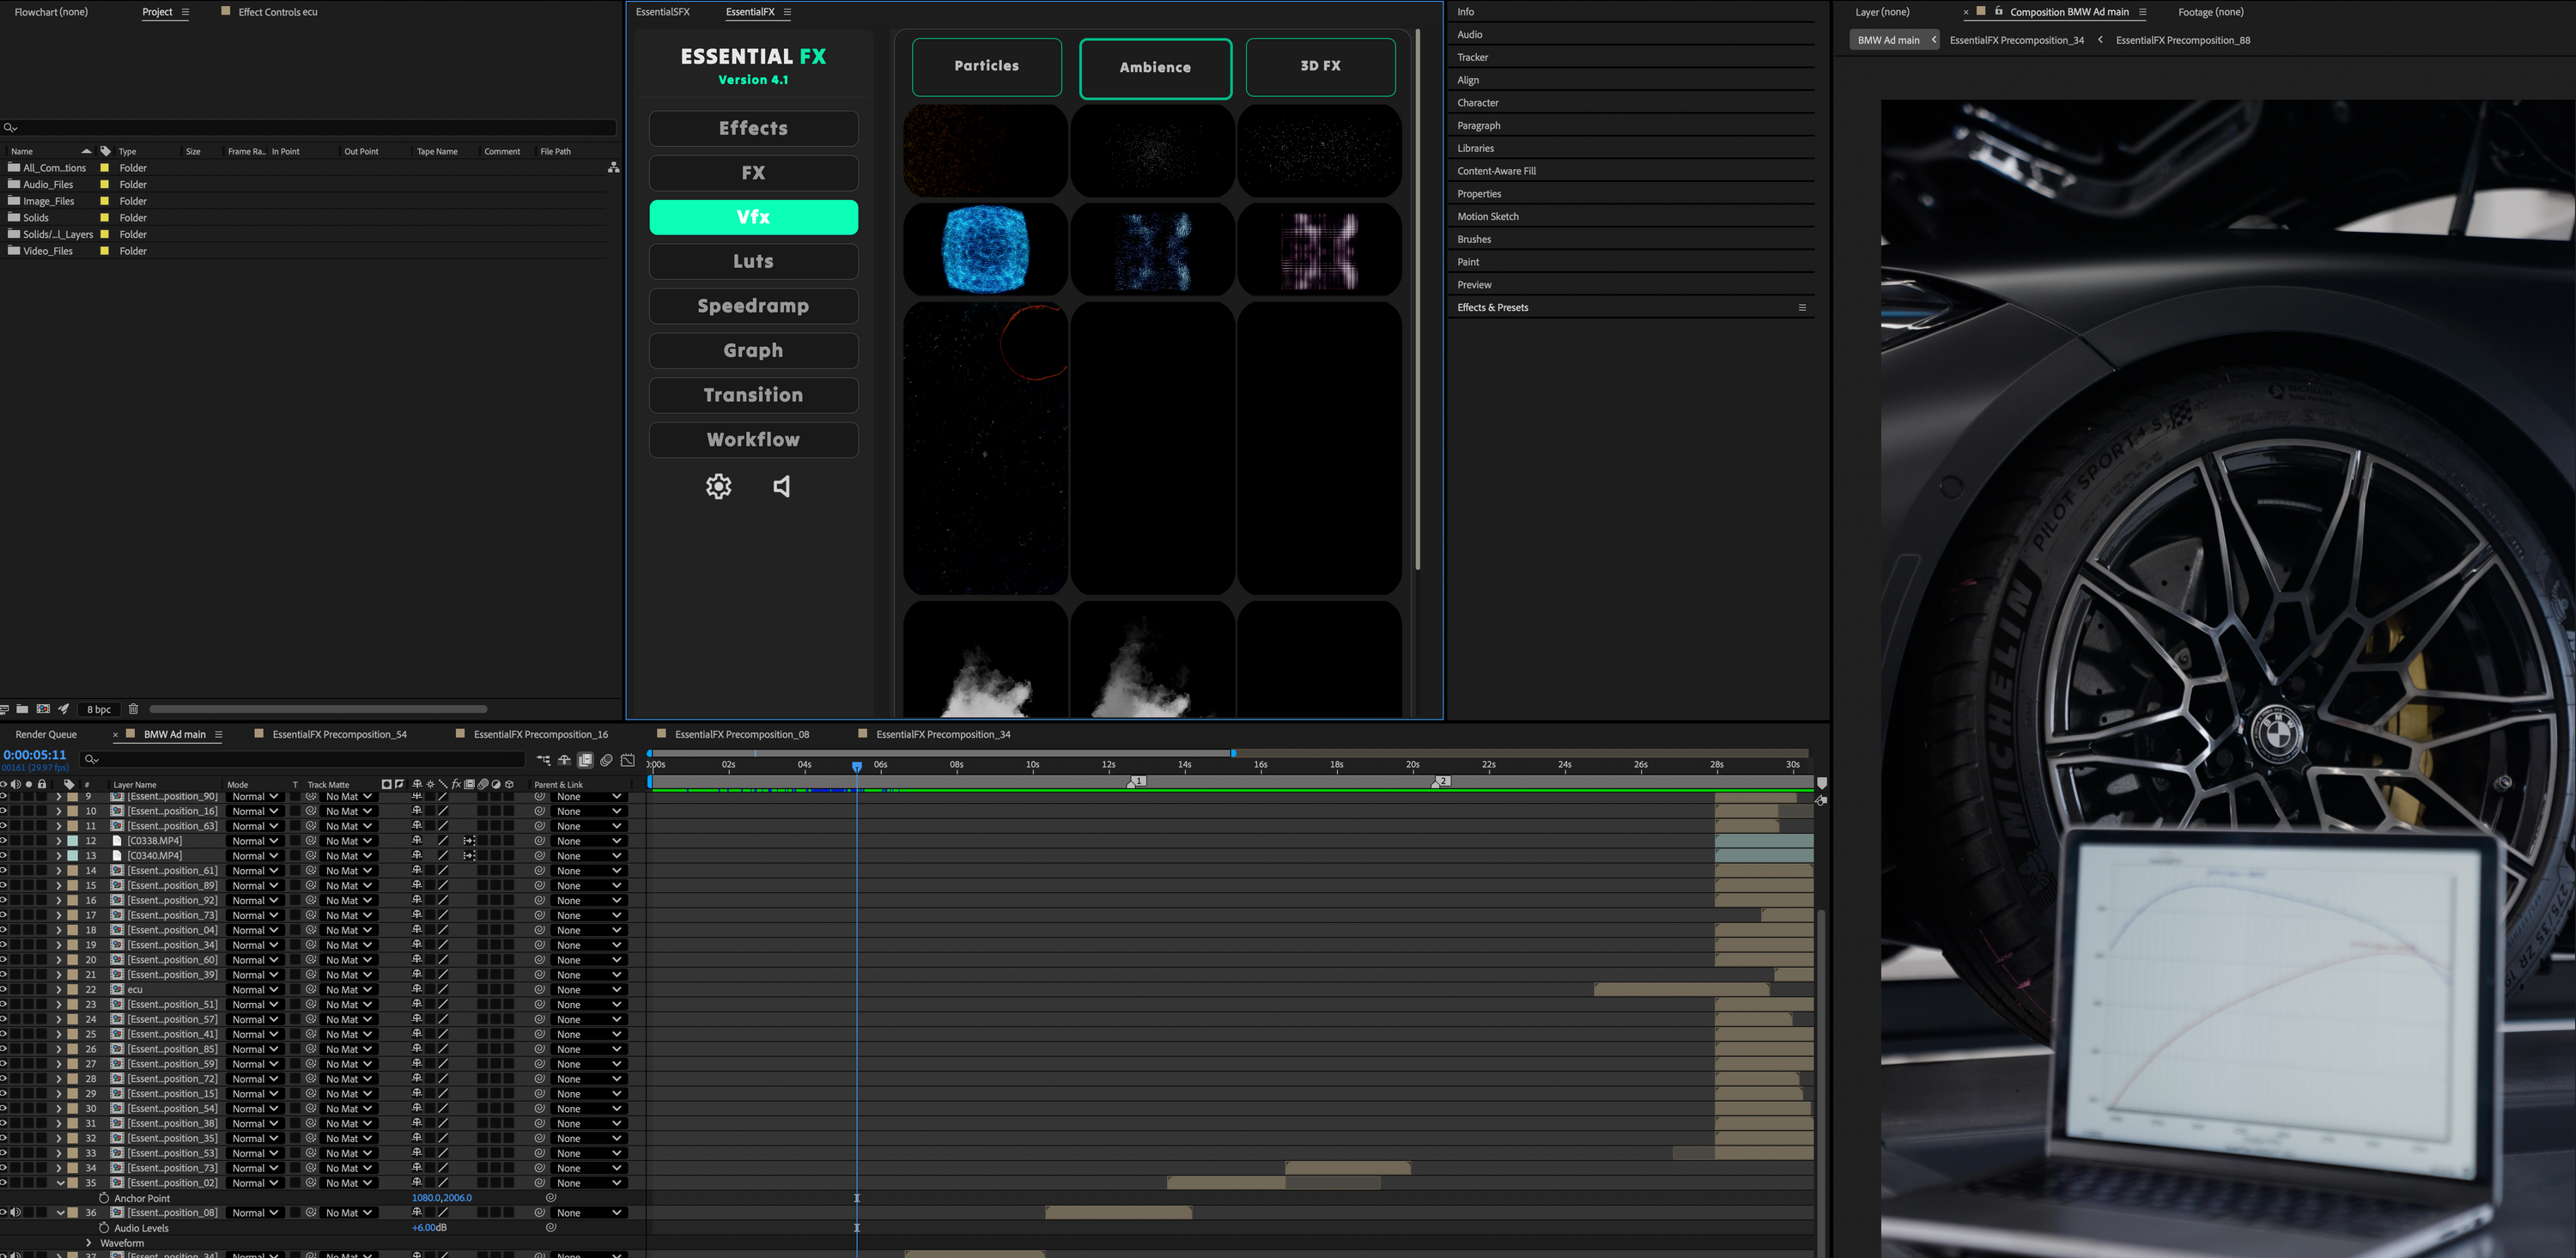Open the Mode dropdown for the ecu layer
Viewport: 2576px width, 1258px height.
point(255,989)
